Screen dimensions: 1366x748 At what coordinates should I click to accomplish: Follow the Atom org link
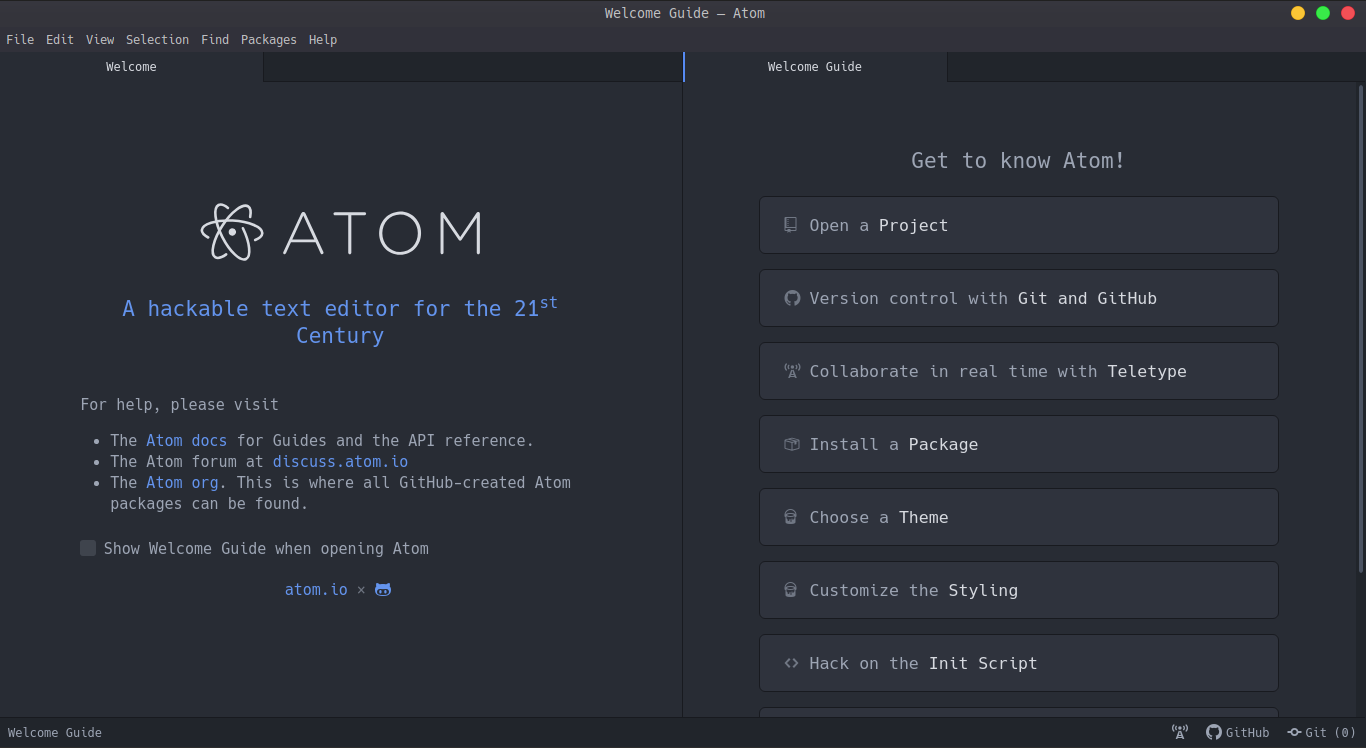pos(182,483)
